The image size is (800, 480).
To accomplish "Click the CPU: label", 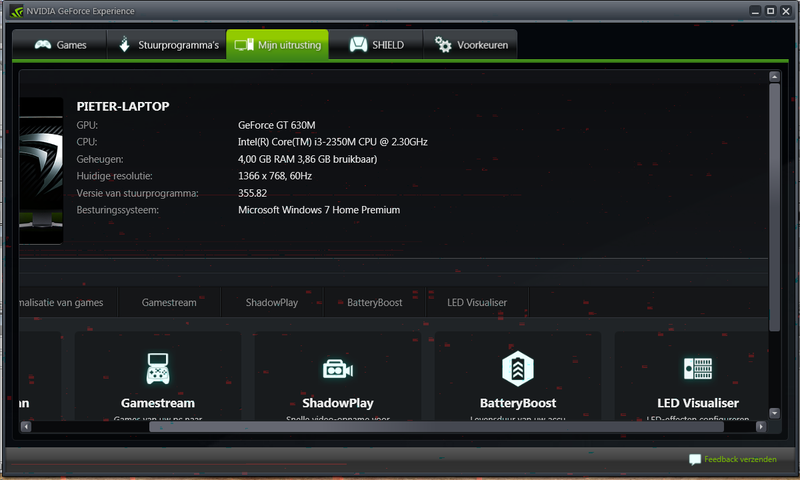I will tap(87, 142).
